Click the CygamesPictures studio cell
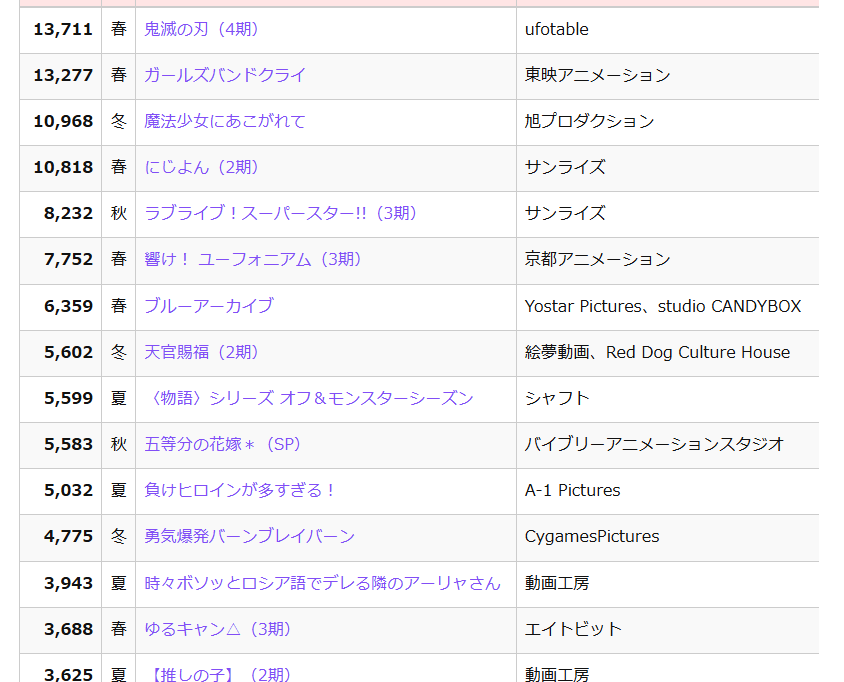 (x=592, y=536)
